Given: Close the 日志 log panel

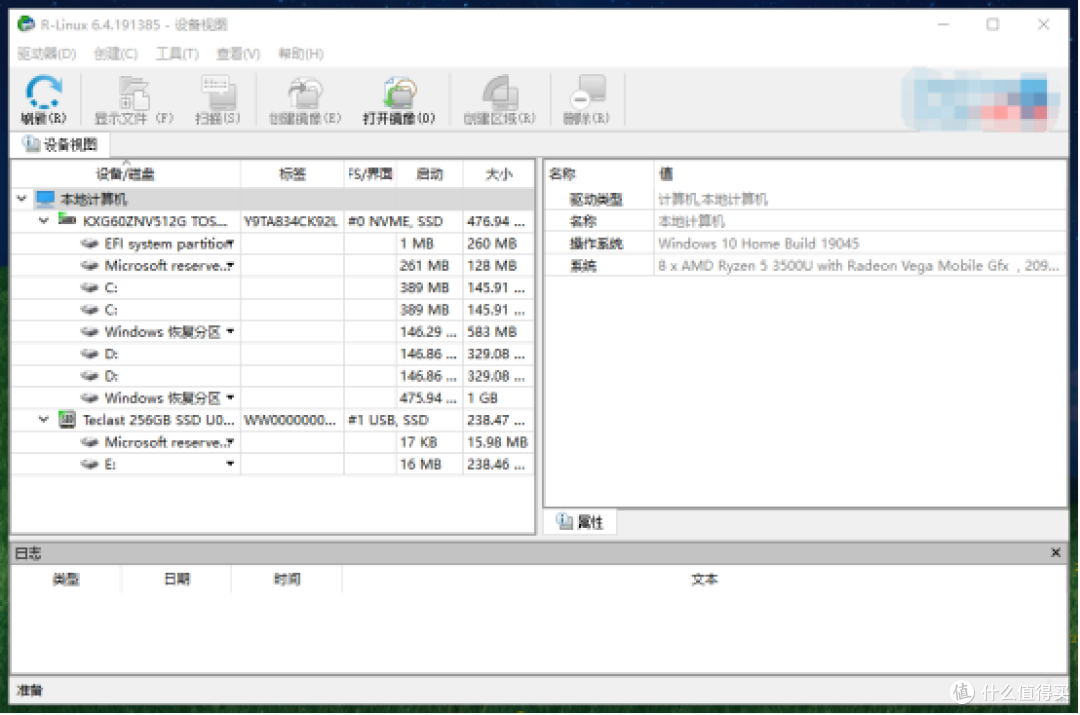Looking at the screenshot, I should point(1055,552).
